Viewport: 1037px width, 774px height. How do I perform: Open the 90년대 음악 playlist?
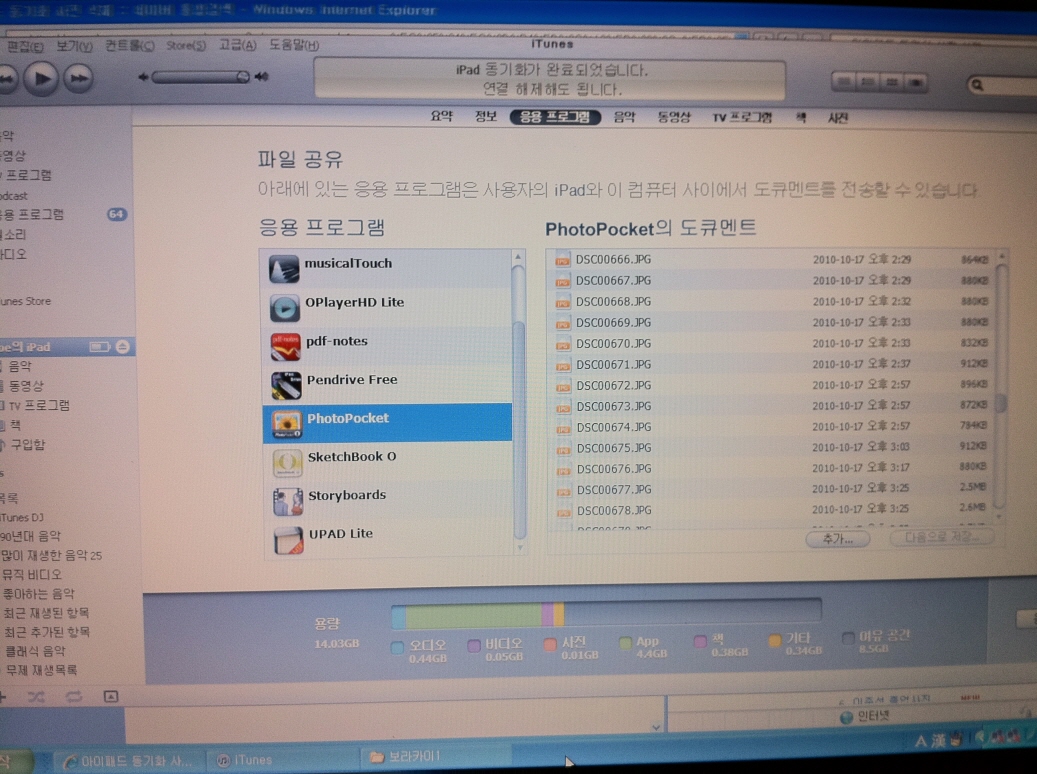click(30, 536)
